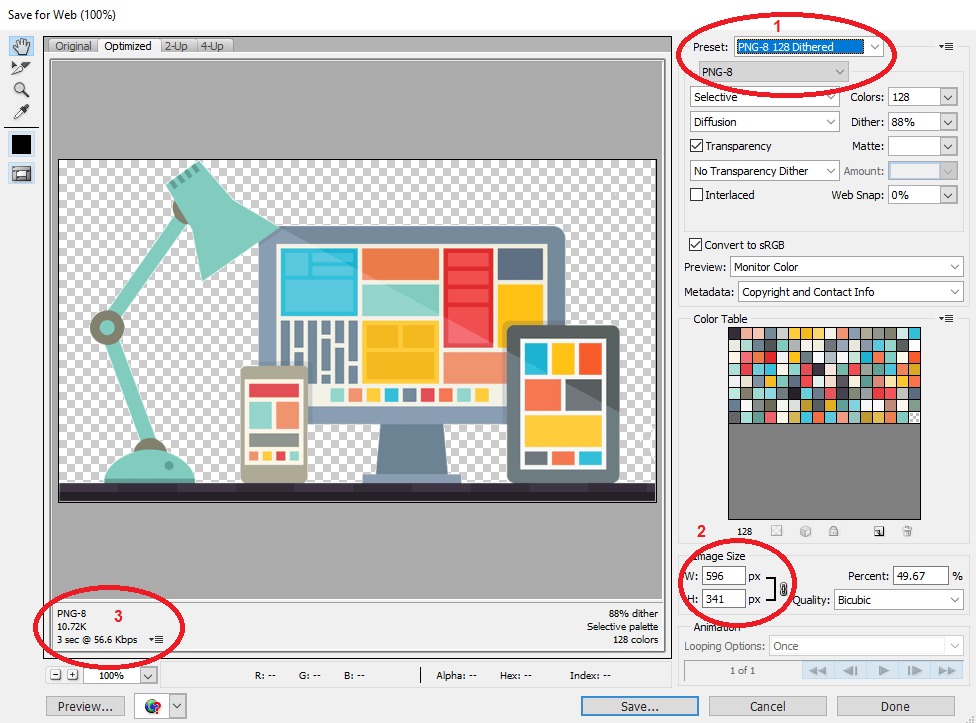Select the Eyedropper tool

coord(21,112)
